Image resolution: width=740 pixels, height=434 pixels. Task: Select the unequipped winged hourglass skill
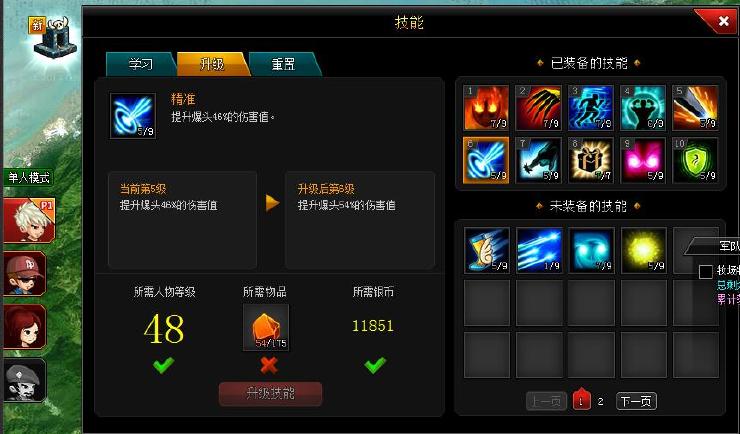(x=487, y=250)
